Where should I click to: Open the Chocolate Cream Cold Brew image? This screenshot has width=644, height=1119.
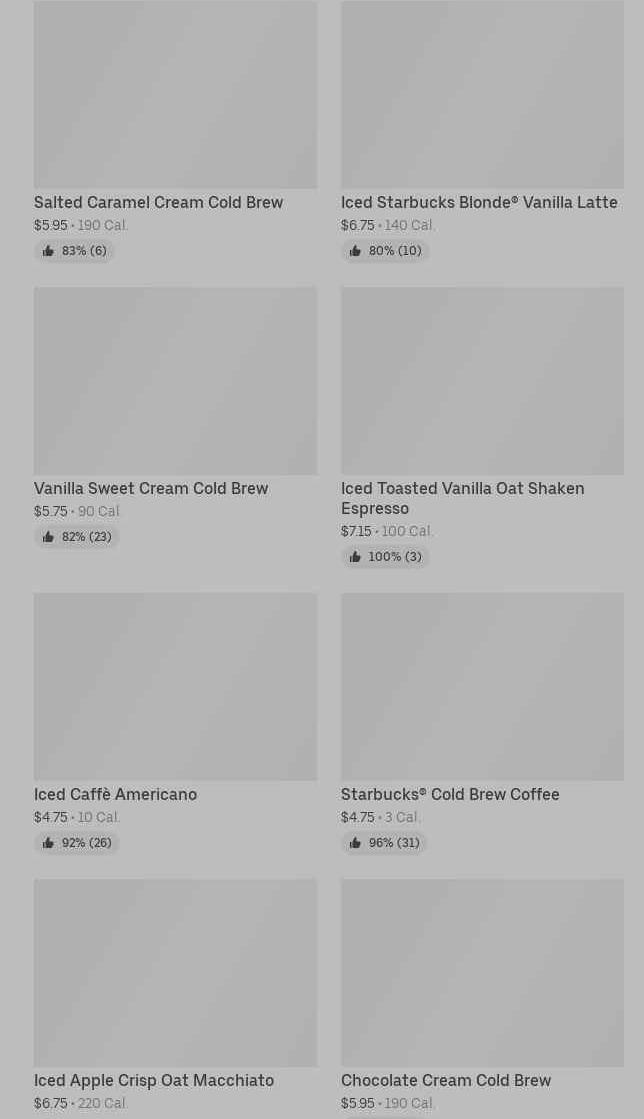[x=482, y=973]
